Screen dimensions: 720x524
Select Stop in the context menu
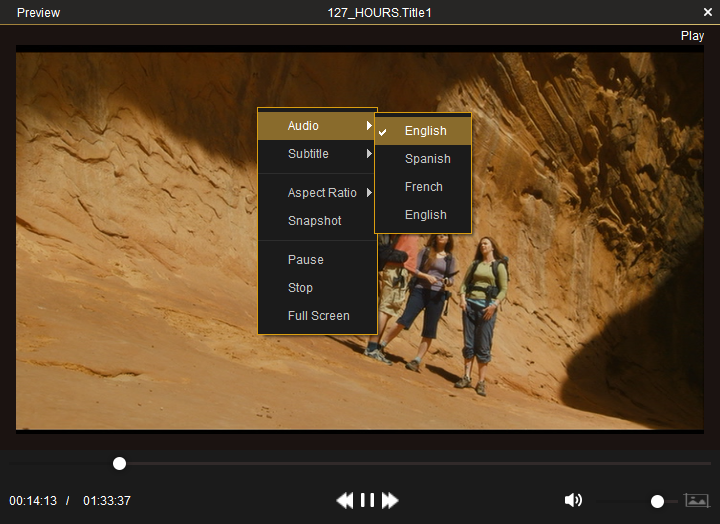coord(317,288)
